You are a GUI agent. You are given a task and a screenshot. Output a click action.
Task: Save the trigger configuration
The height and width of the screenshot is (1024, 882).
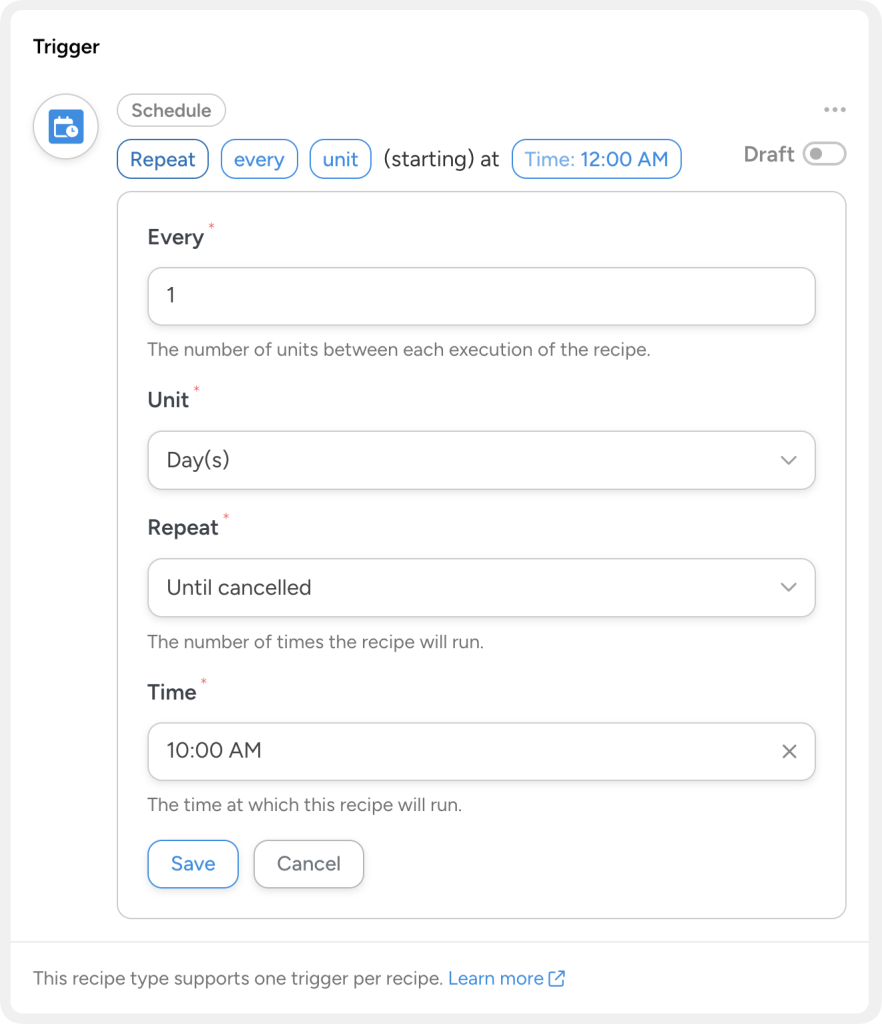tap(193, 863)
